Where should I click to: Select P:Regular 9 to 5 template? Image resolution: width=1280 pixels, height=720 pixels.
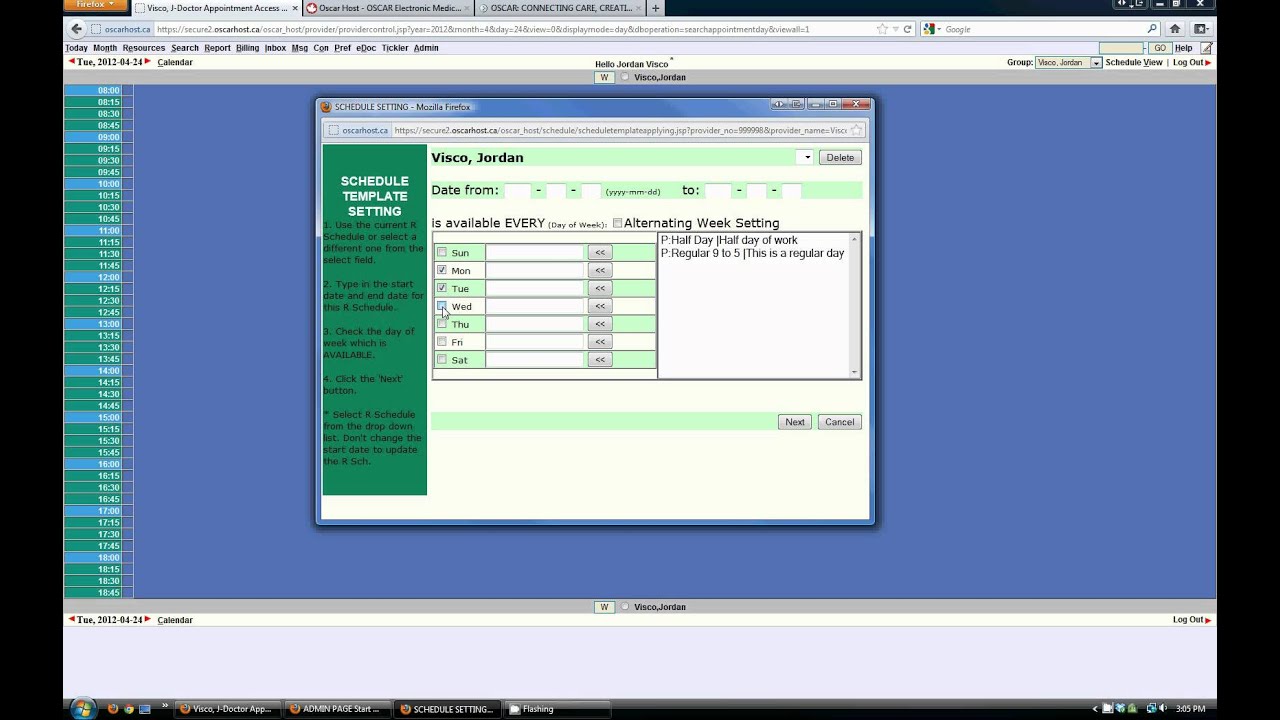752,253
